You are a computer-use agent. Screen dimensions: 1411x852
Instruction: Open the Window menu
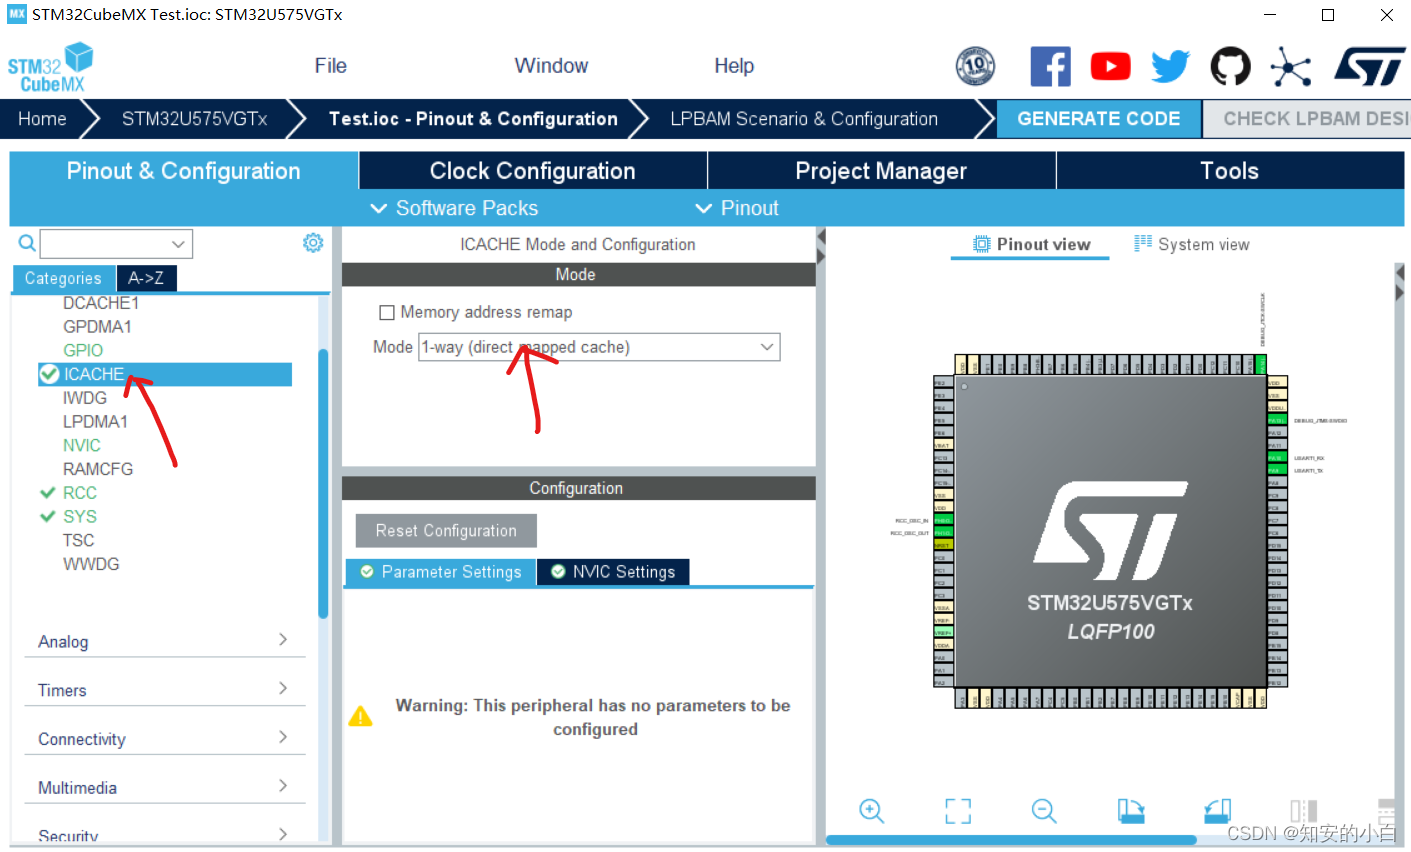point(551,66)
